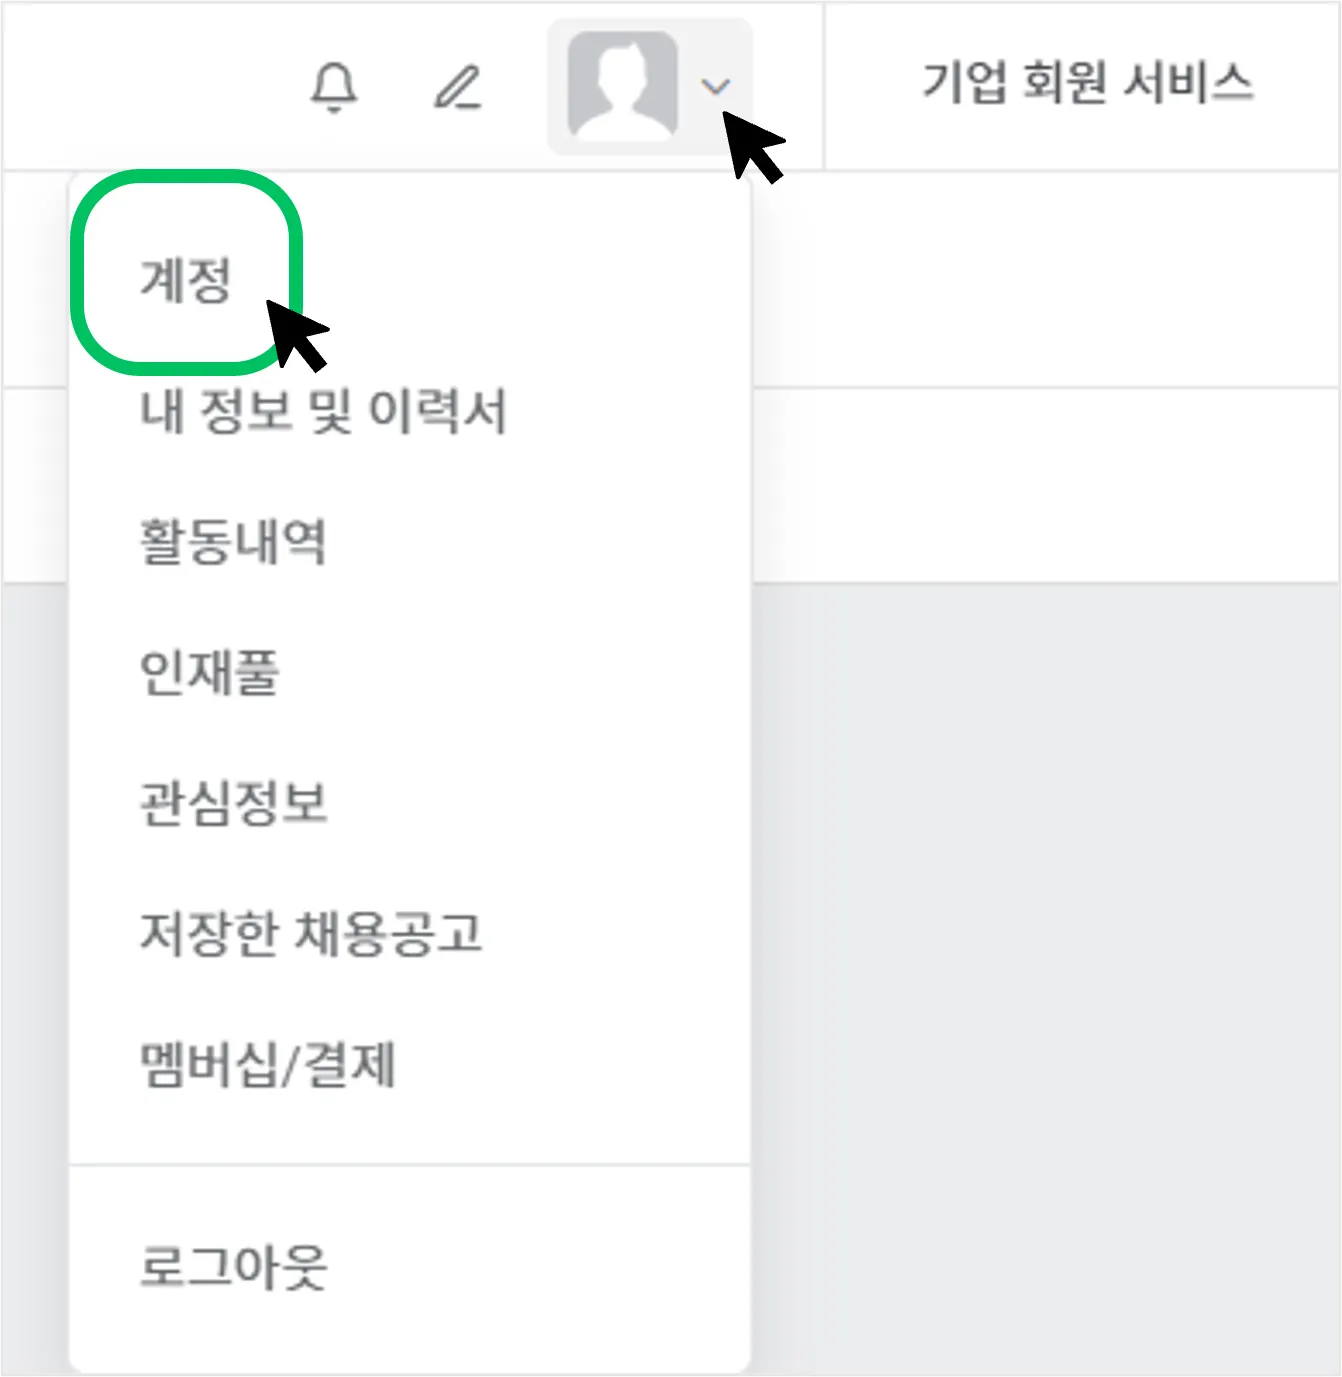Open 내 정보 및 이력서 menu item
1342x1377 pixels.
coord(323,410)
